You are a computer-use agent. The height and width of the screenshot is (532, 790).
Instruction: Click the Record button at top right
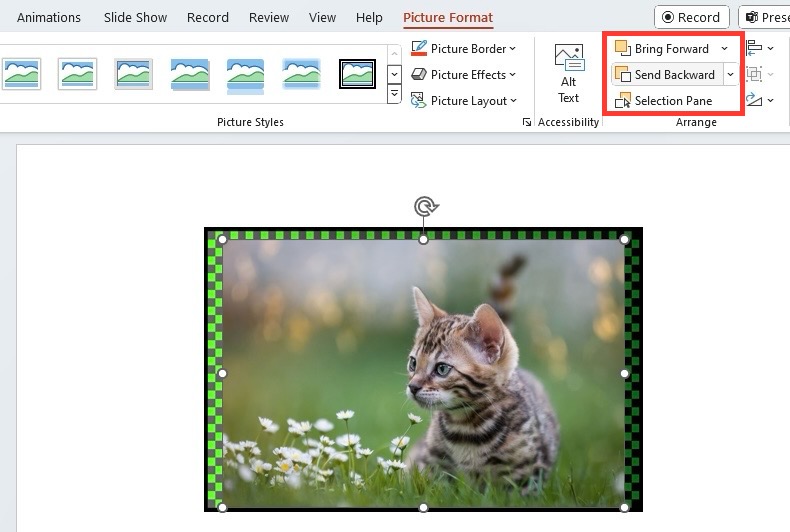(691, 17)
